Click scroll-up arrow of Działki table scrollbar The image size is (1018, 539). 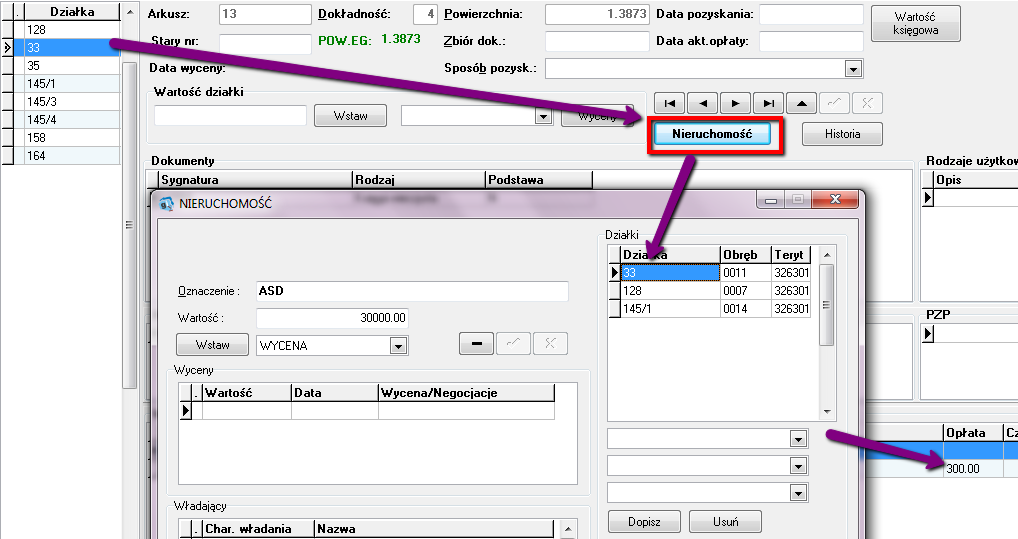(826, 255)
